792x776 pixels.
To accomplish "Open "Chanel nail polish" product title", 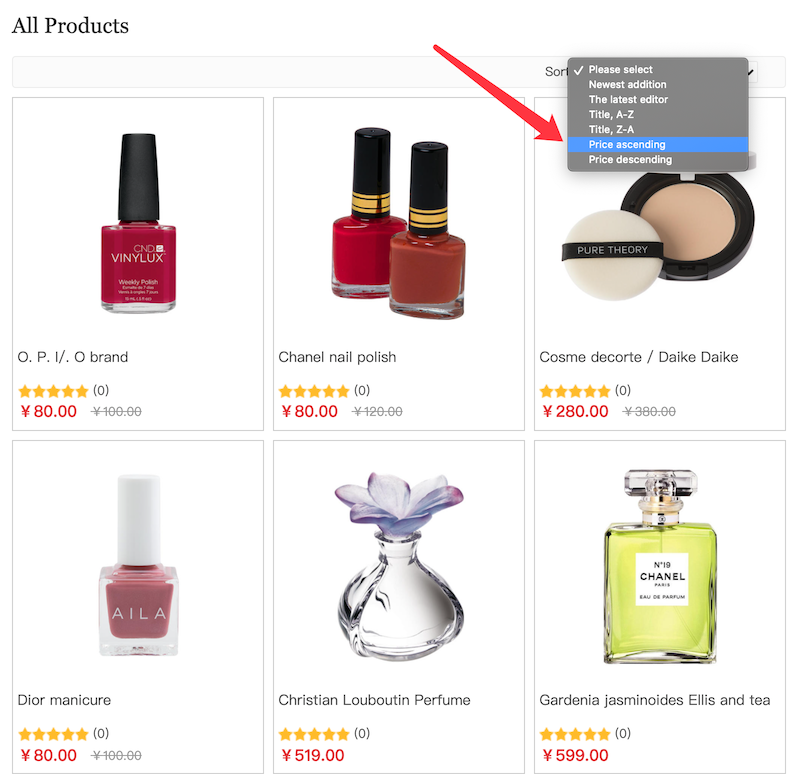I will (337, 357).
